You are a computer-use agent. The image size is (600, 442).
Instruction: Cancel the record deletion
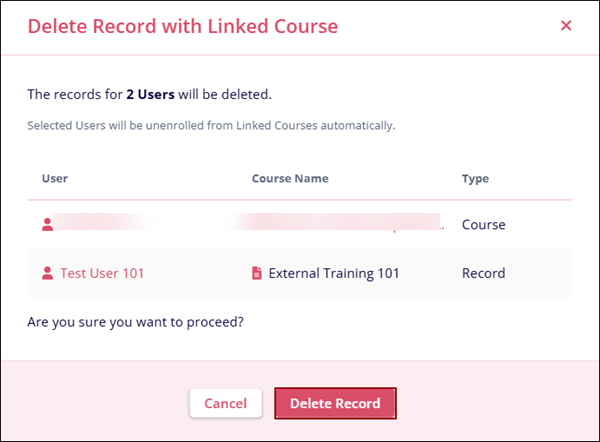(x=225, y=403)
